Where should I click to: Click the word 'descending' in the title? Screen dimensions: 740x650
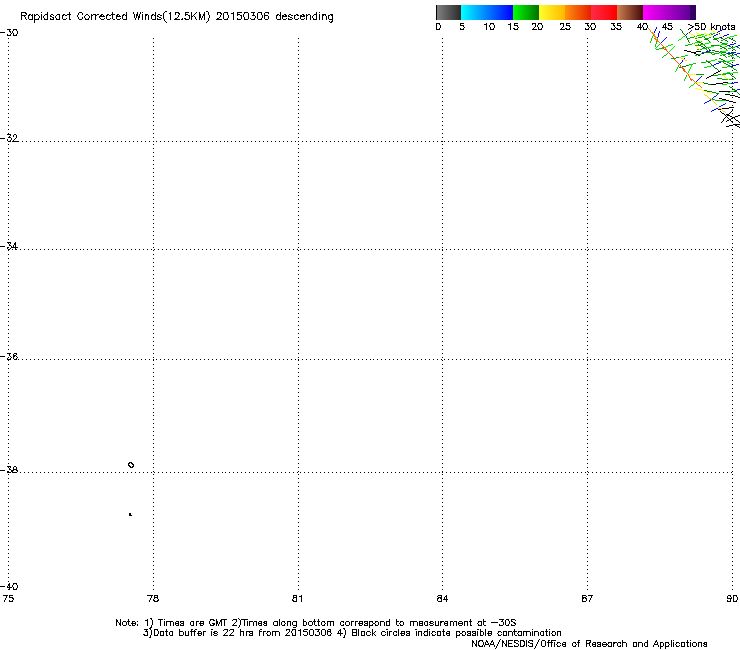[x=304, y=17]
